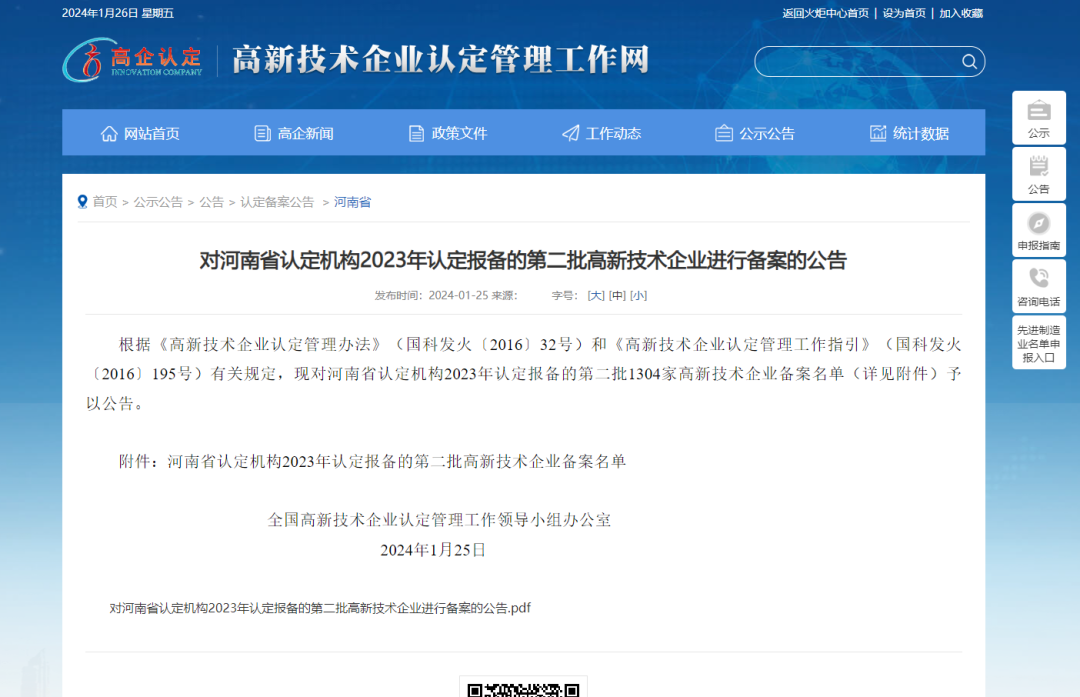Open the 统计数据 menu item
This screenshot has height=697, width=1080.
909,134
